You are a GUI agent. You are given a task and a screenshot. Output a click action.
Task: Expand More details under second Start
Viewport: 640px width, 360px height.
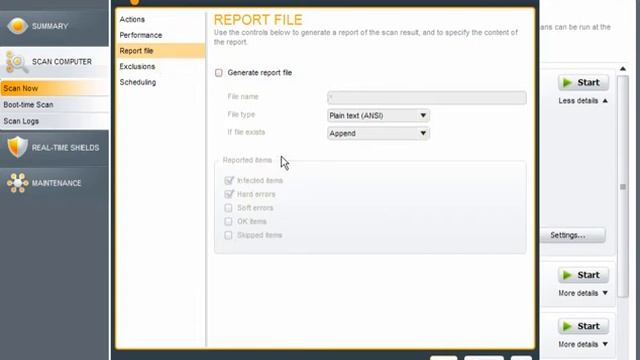[x=583, y=293]
